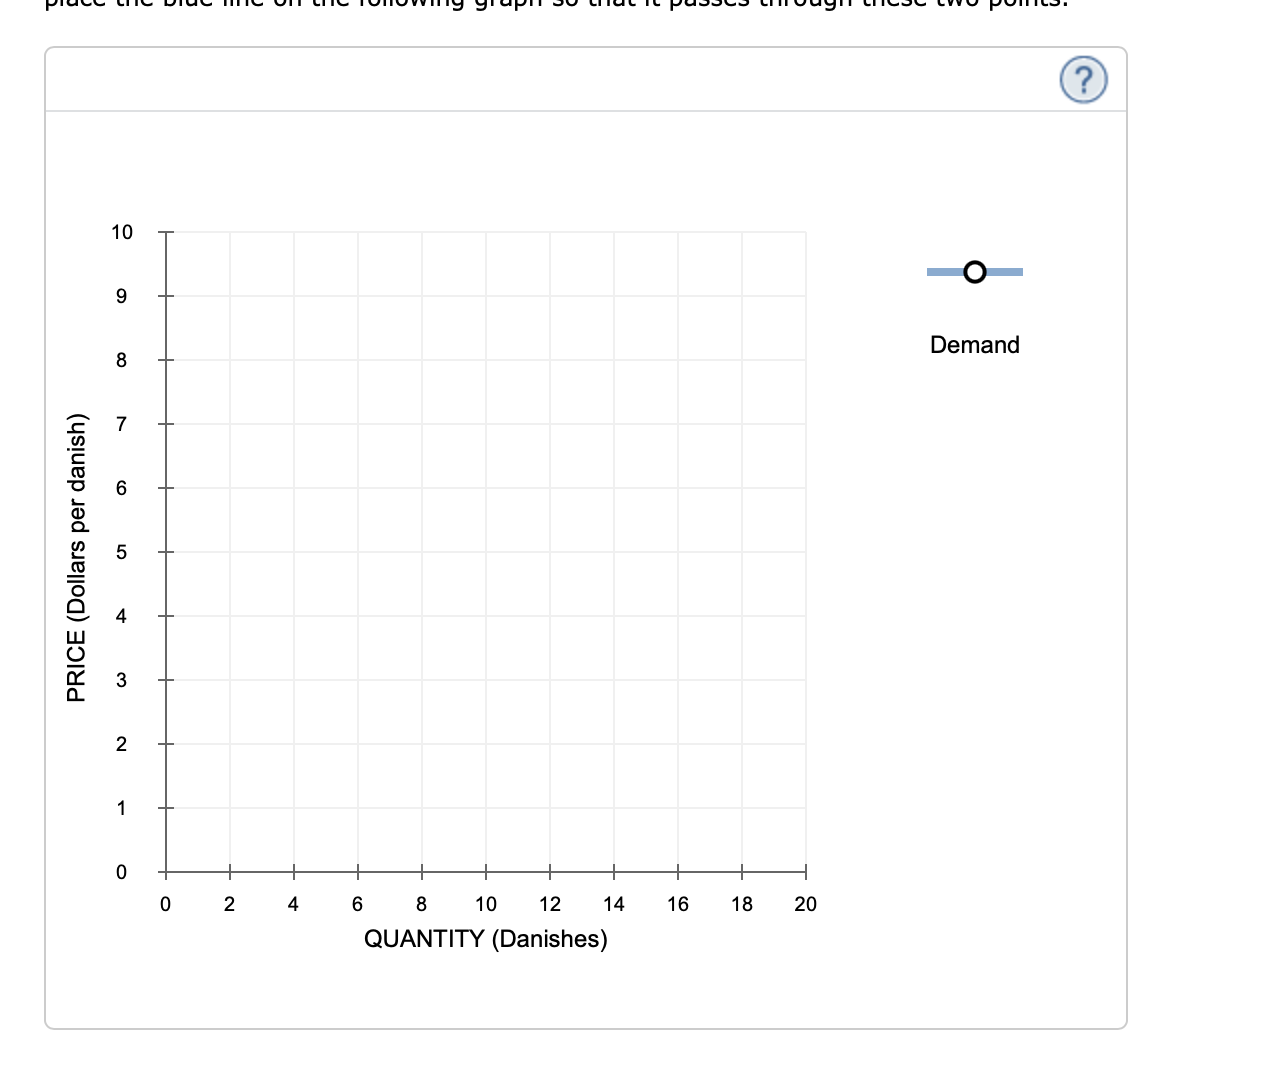Click the top-left corner of the grid
1270x1078 pixels.
point(165,232)
